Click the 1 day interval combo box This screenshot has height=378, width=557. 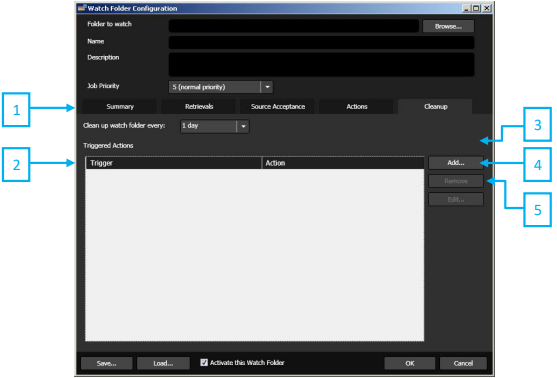pos(215,126)
